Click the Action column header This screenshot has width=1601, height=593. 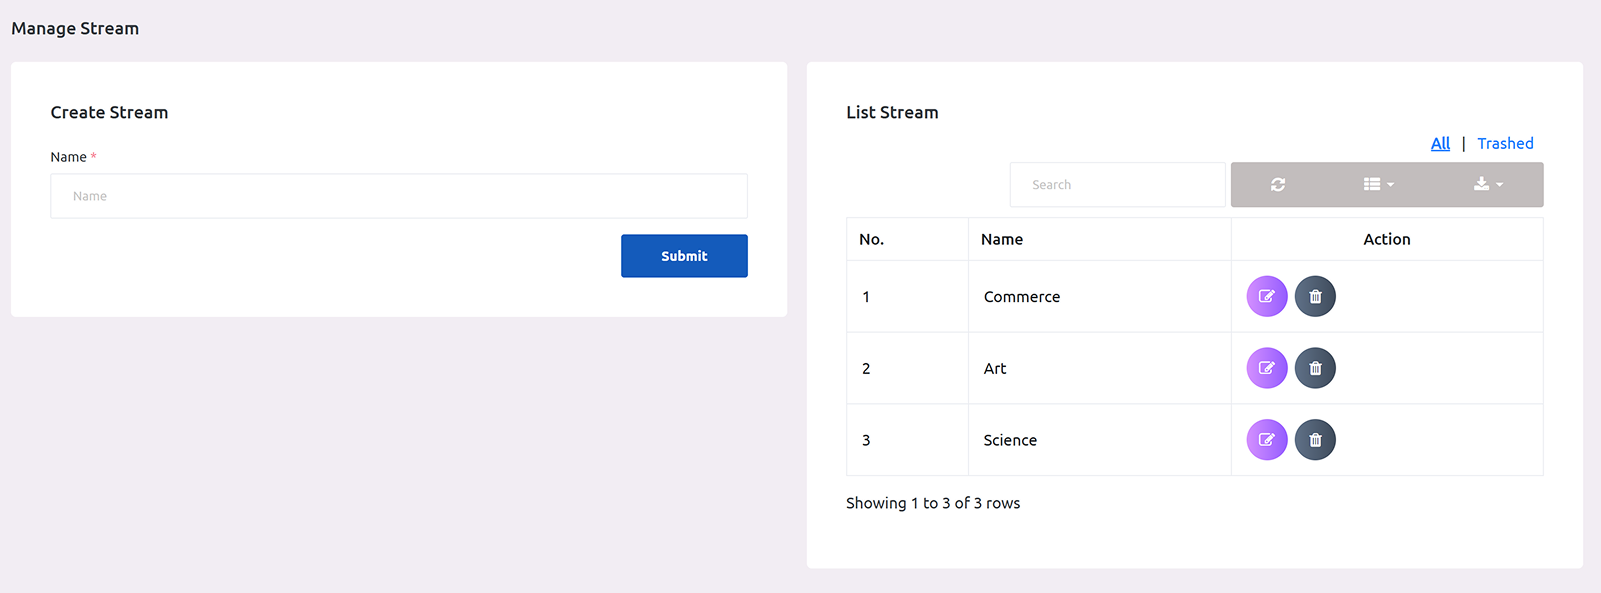coord(1386,240)
